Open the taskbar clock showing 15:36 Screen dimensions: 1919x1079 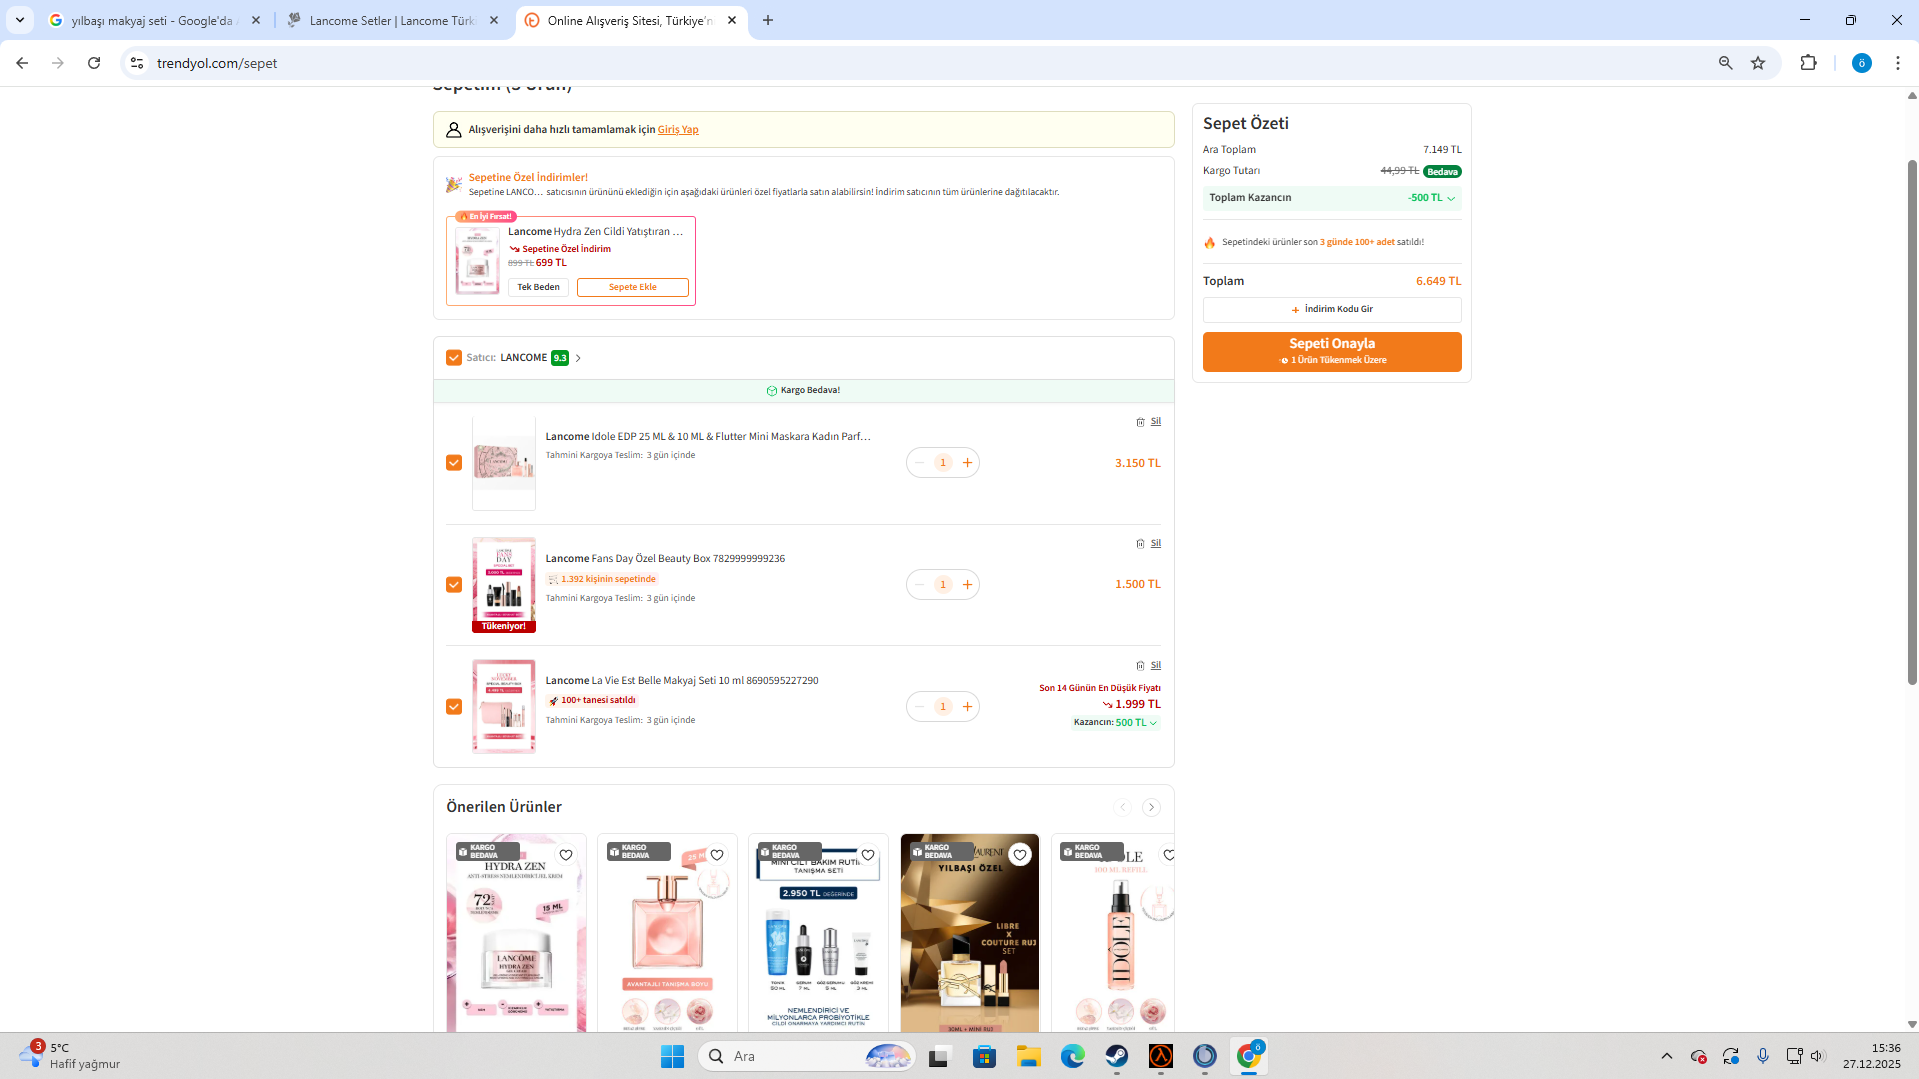tap(1872, 1057)
